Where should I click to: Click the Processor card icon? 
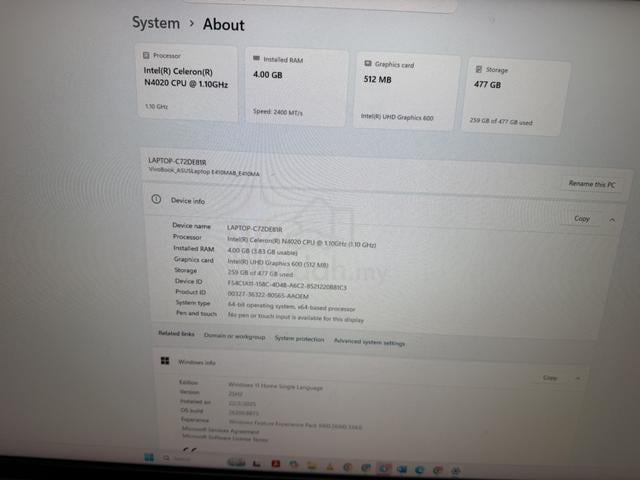coord(146,55)
